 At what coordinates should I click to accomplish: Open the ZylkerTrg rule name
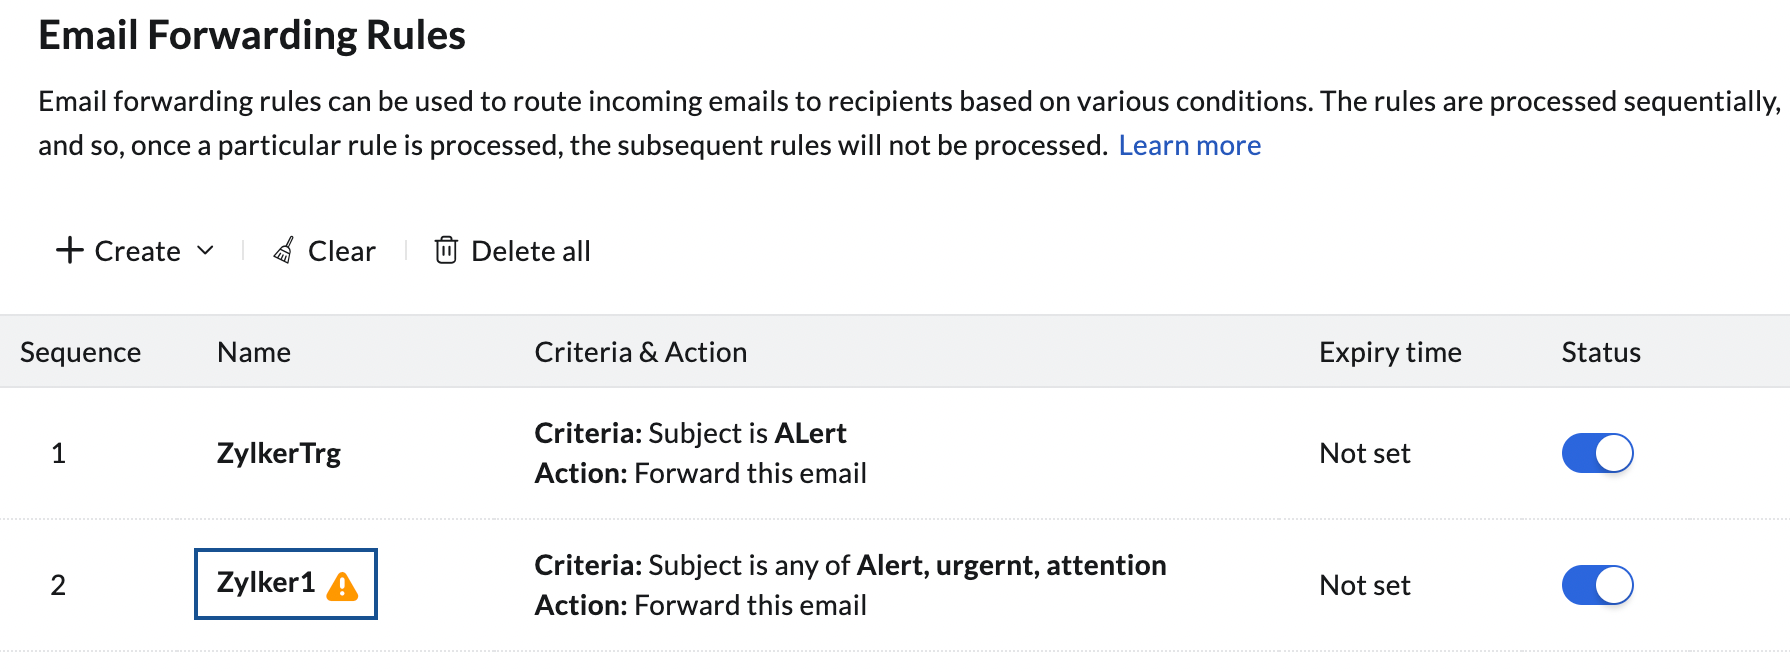tap(279, 453)
